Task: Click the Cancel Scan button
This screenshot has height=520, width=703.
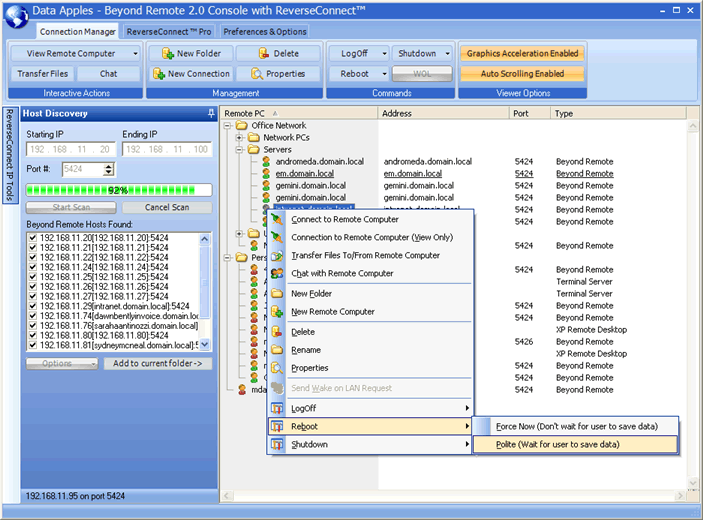Action: click(x=167, y=208)
